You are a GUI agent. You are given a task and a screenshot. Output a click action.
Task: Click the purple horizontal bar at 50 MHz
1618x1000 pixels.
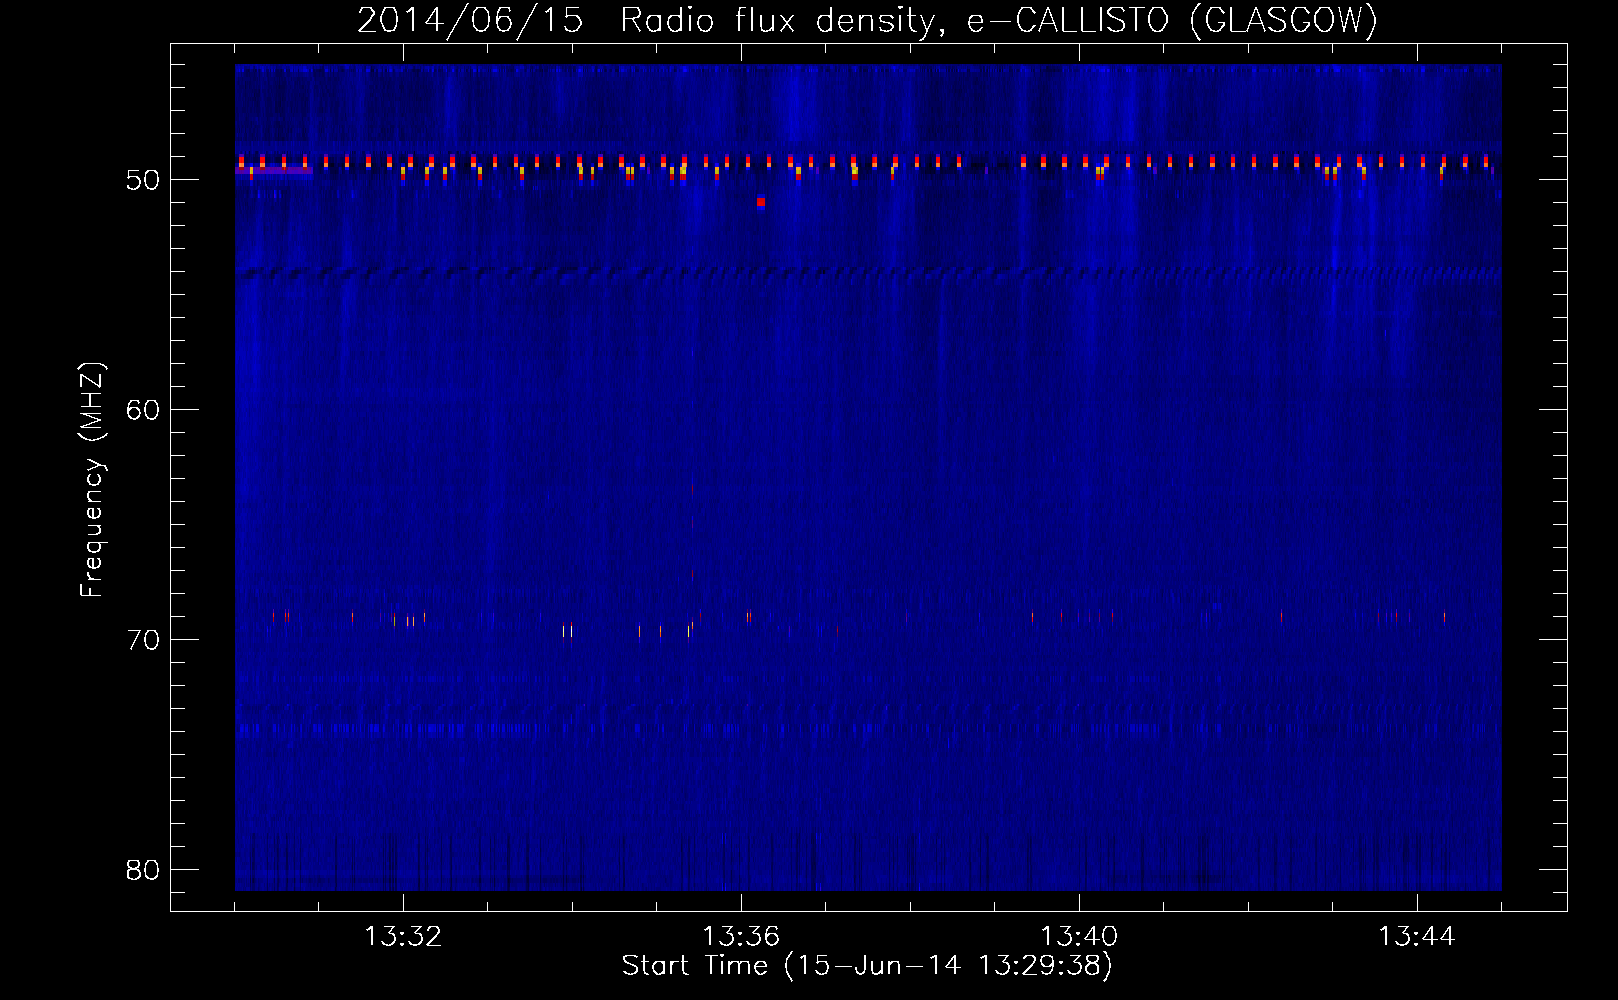click(274, 171)
